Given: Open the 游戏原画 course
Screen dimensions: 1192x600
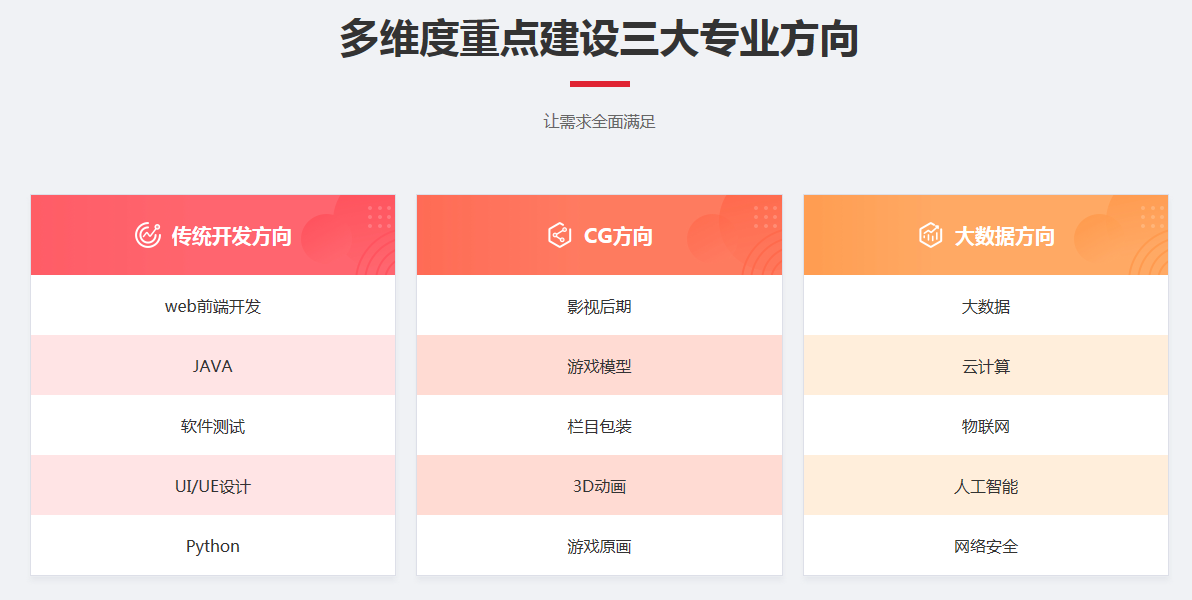Looking at the screenshot, I should point(599,546).
